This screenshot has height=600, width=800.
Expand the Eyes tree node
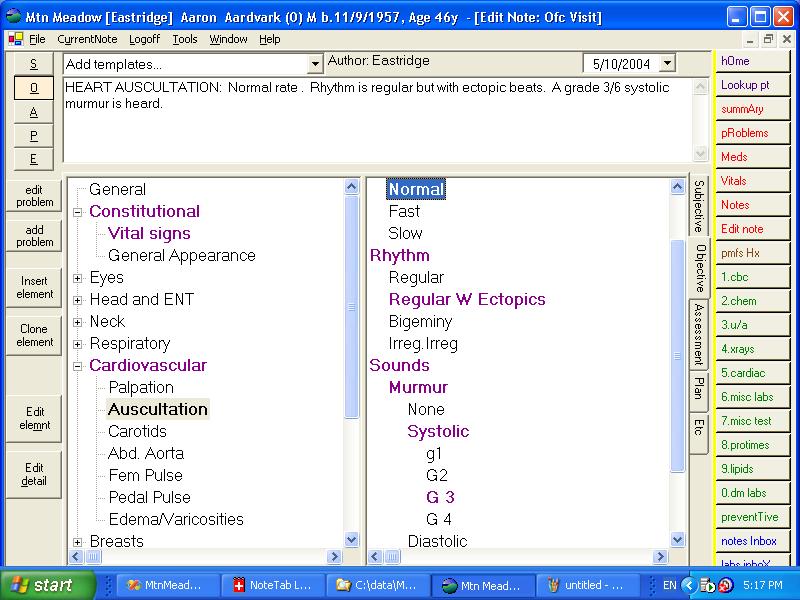click(78, 278)
